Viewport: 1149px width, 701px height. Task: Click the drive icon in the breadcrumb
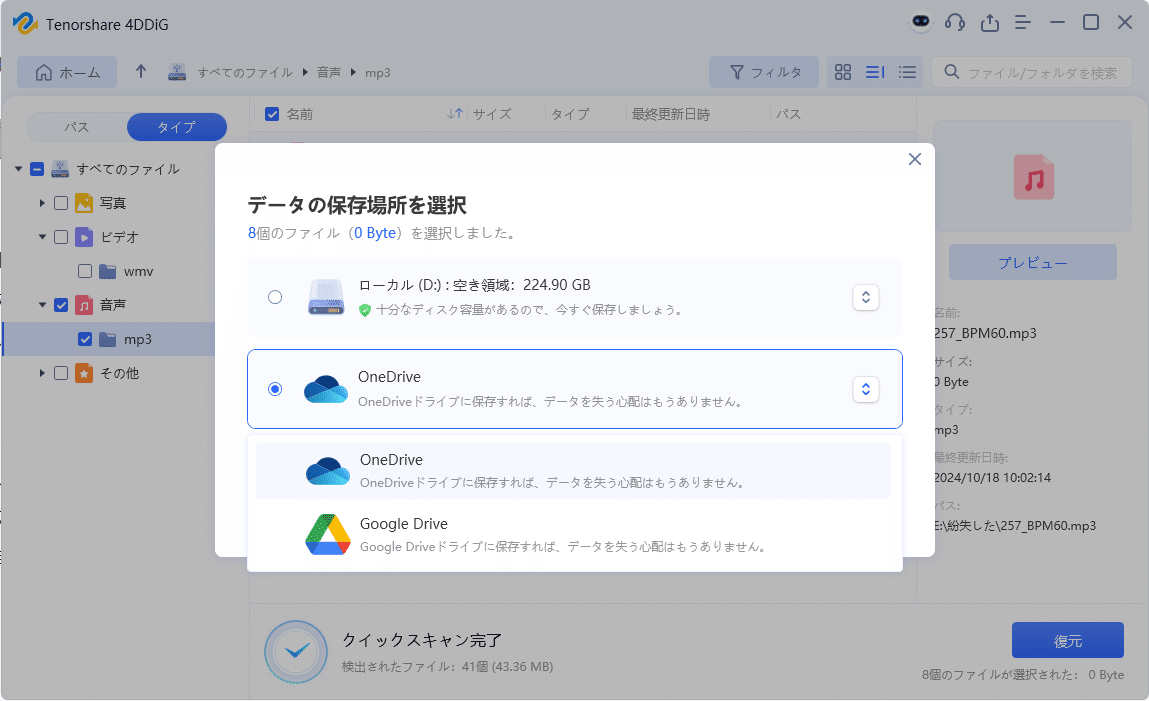click(x=177, y=72)
